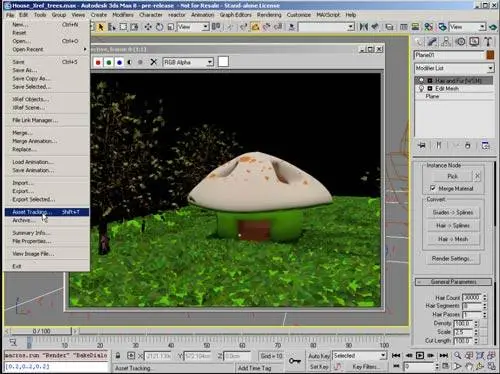Choose the Select and Rotate tool
Screen dimensions: 500x374
[x=159, y=27]
